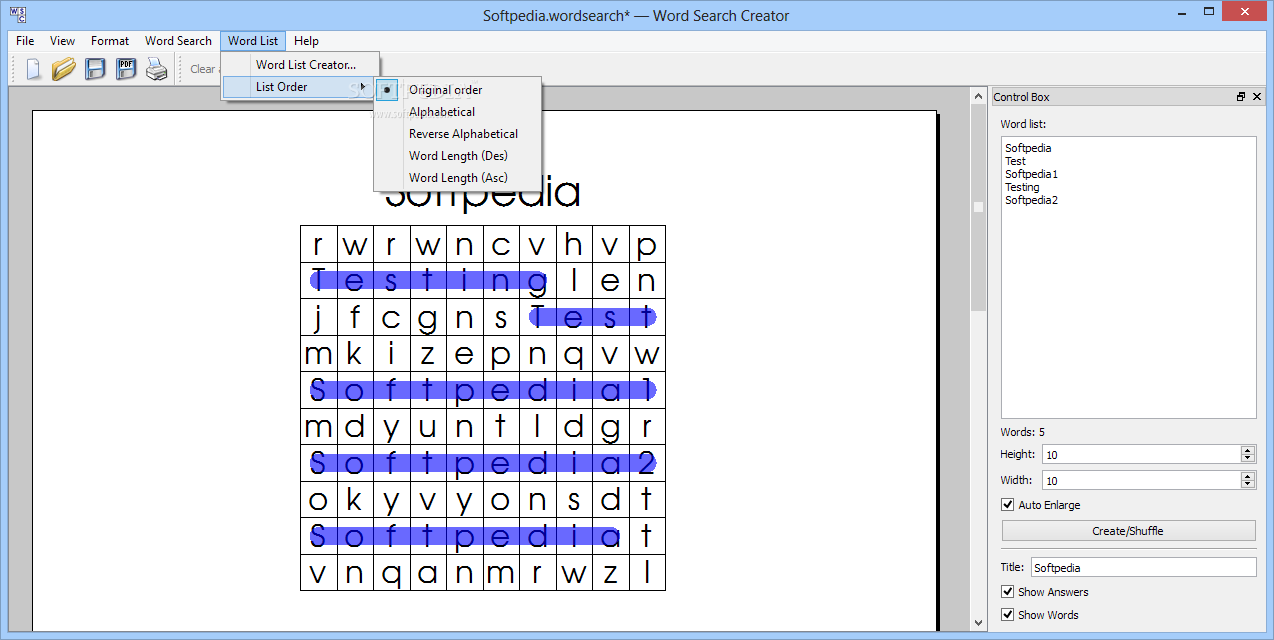Viewport: 1274px width, 640px height.
Task: Select Original order option
Action: click(458, 90)
